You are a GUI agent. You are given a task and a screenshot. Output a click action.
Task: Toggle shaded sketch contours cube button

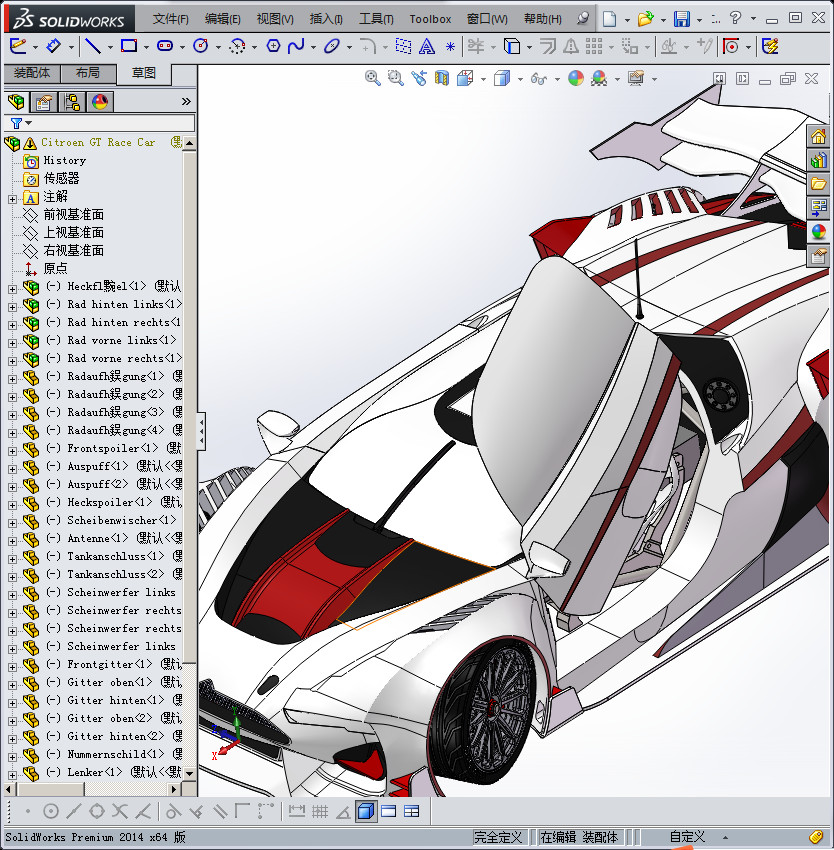click(x=366, y=811)
